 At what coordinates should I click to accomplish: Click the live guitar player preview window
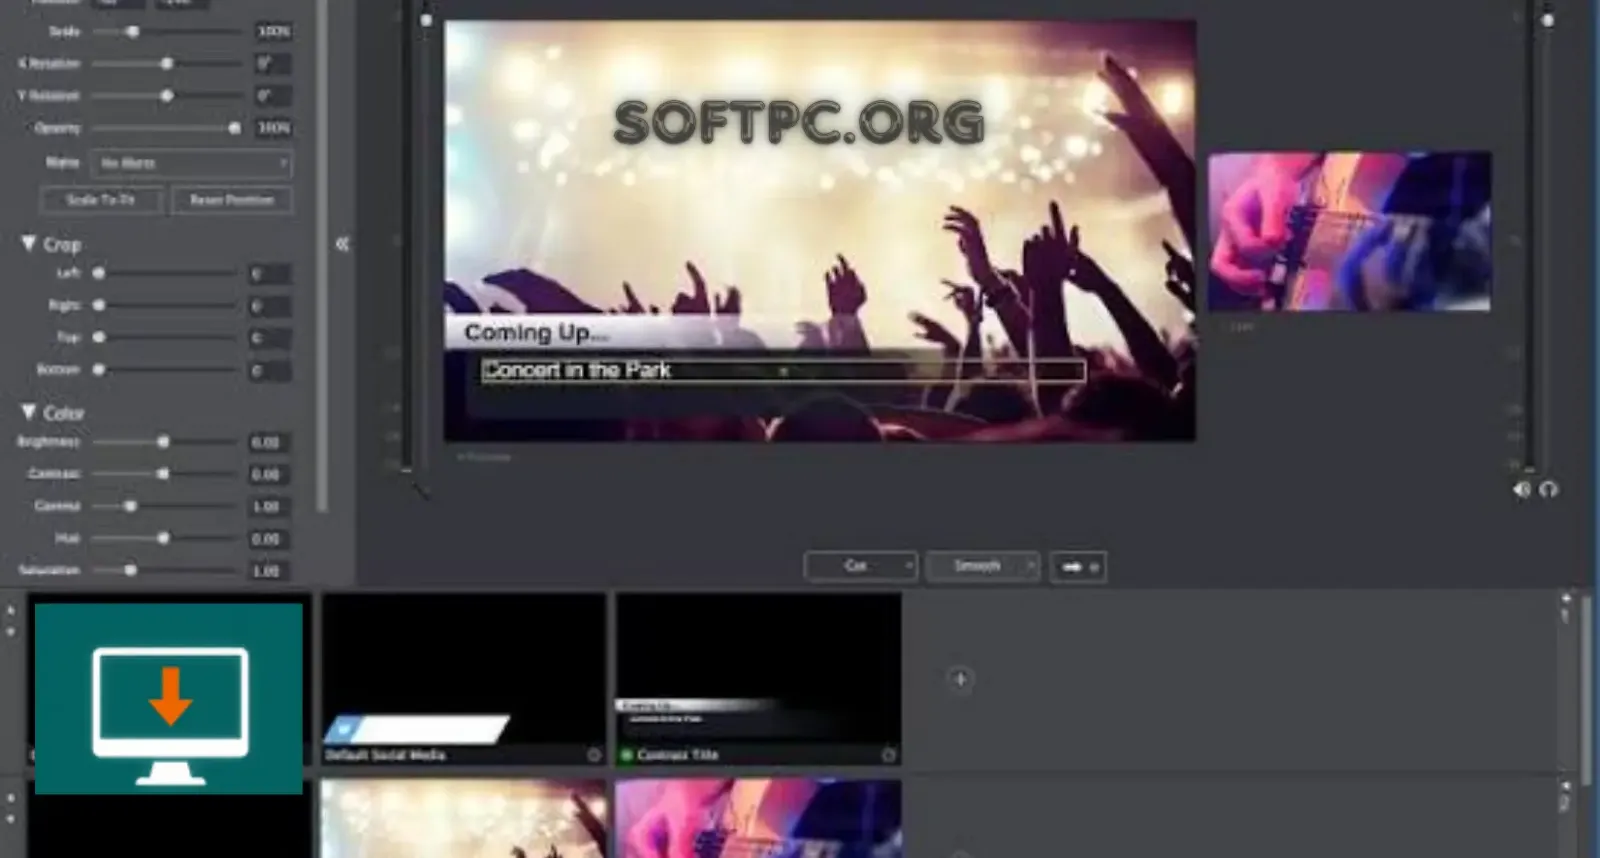pos(1350,232)
